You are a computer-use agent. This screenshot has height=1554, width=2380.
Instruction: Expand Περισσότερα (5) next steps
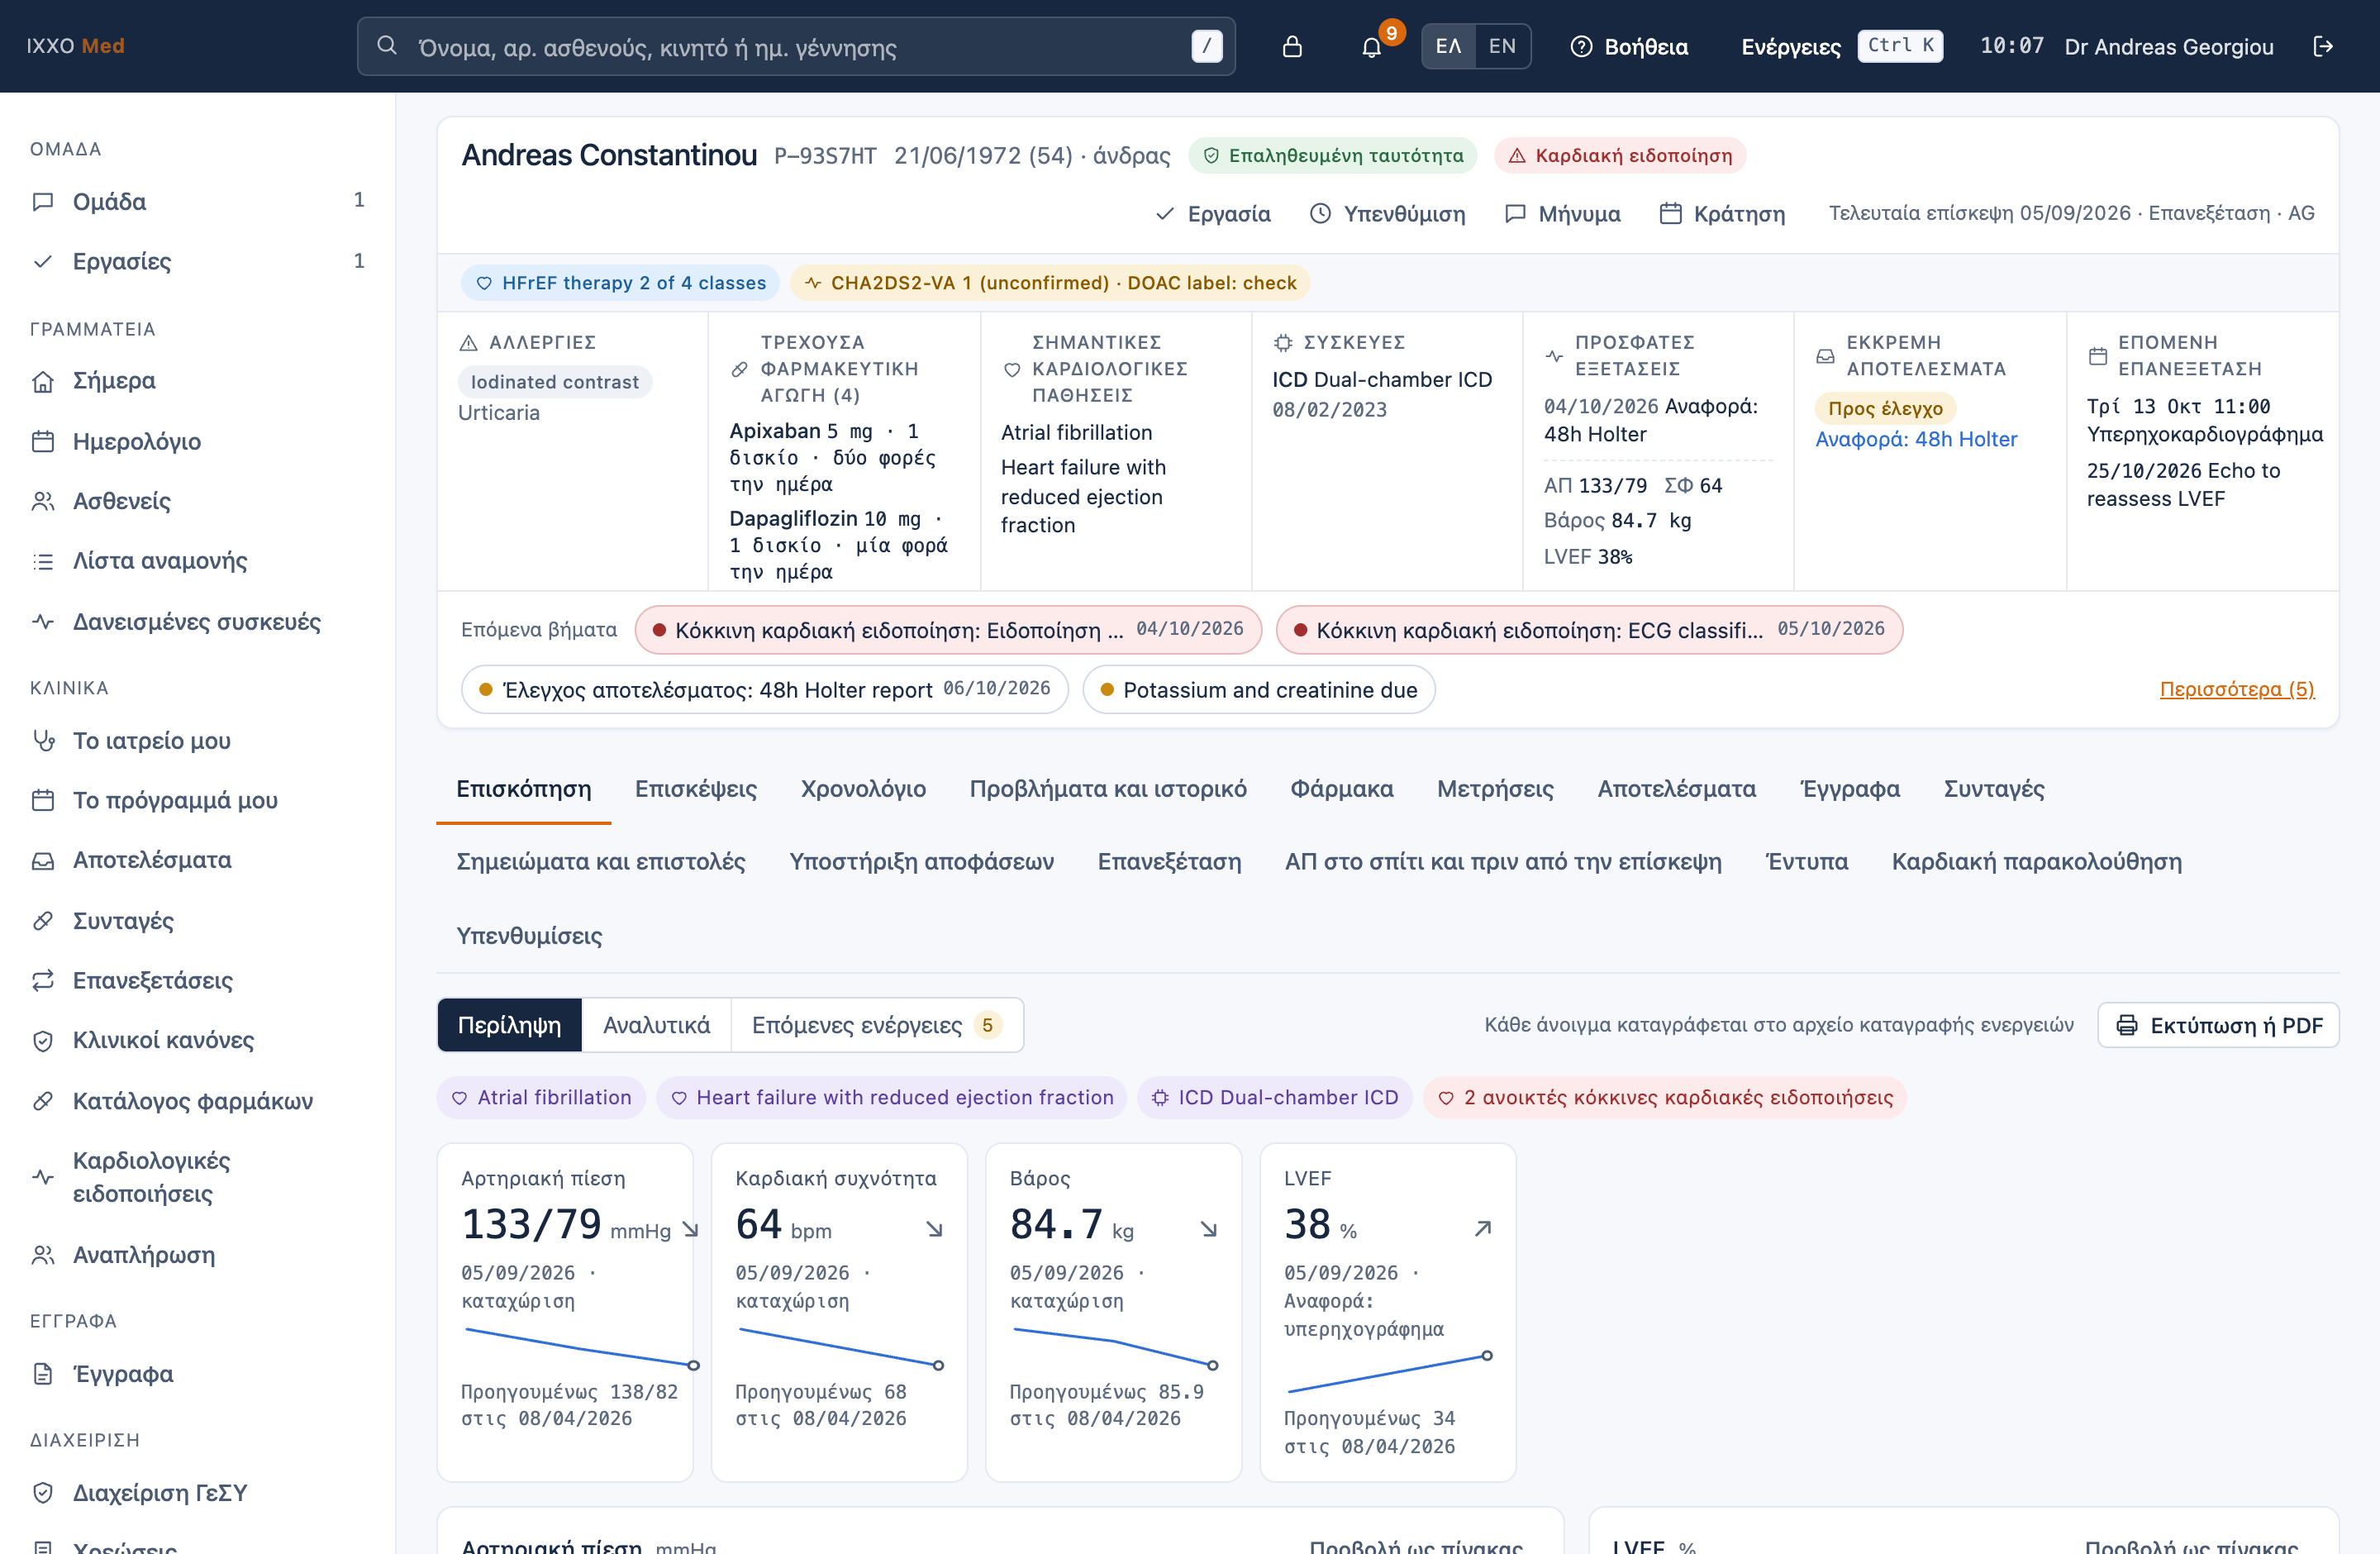[x=2236, y=689]
